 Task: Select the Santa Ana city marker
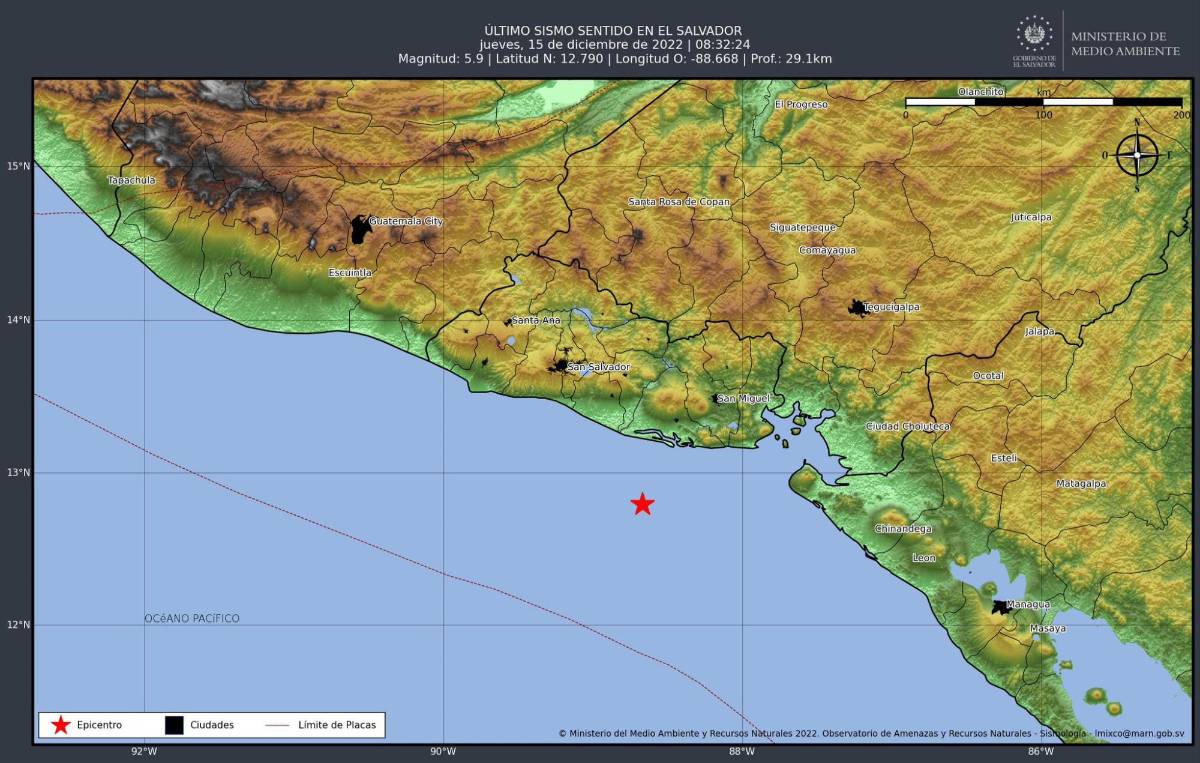point(508,320)
